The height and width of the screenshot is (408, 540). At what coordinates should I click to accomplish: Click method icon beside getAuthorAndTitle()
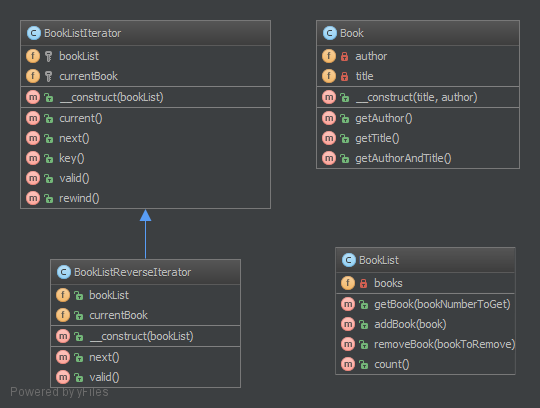(329, 158)
